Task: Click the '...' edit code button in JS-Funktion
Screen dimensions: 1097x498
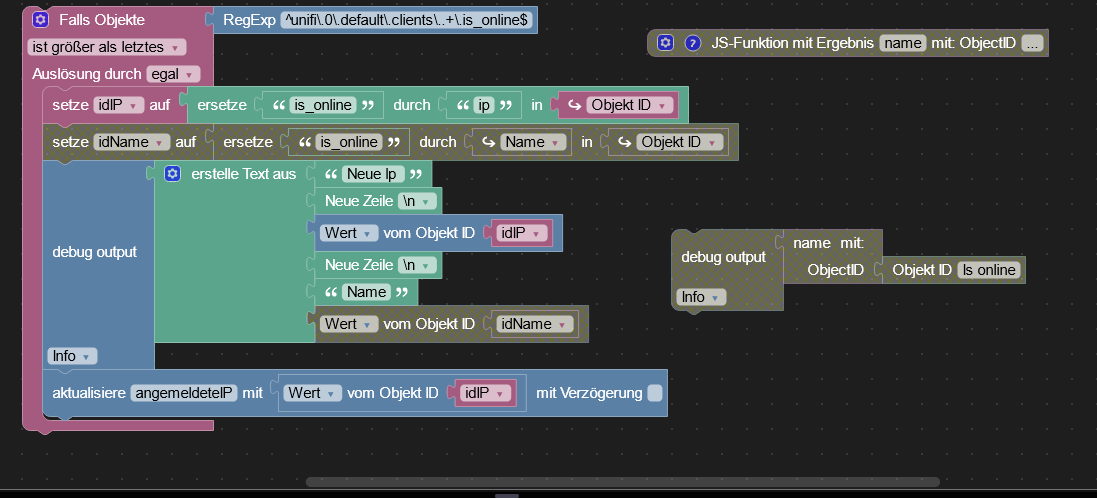Action: click(1032, 43)
